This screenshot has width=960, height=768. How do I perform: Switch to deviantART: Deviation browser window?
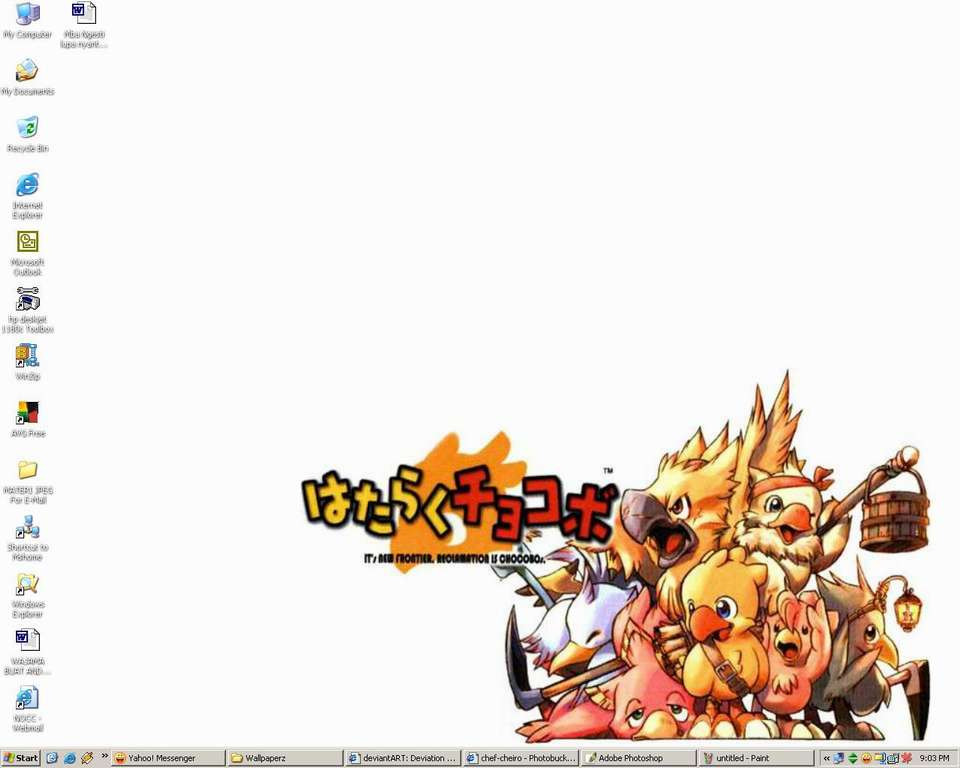(402, 758)
